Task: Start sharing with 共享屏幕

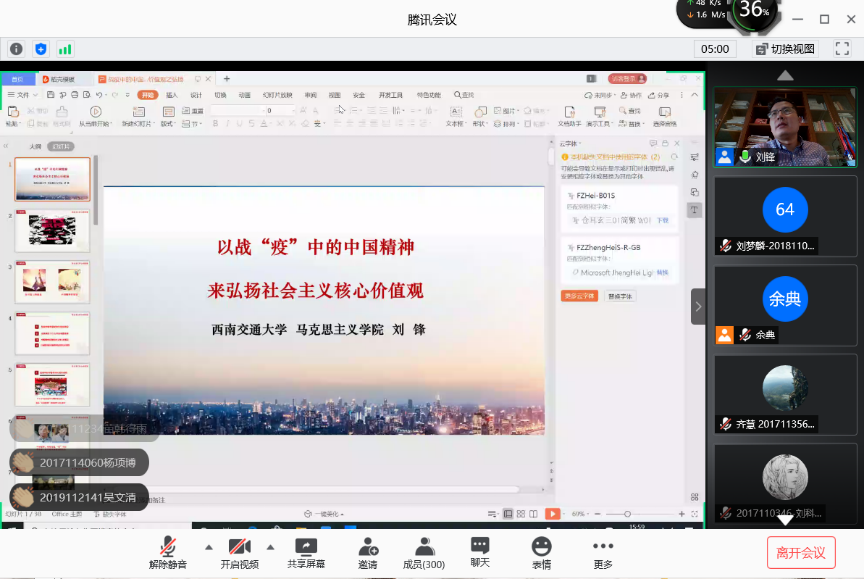Action: [306, 553]
